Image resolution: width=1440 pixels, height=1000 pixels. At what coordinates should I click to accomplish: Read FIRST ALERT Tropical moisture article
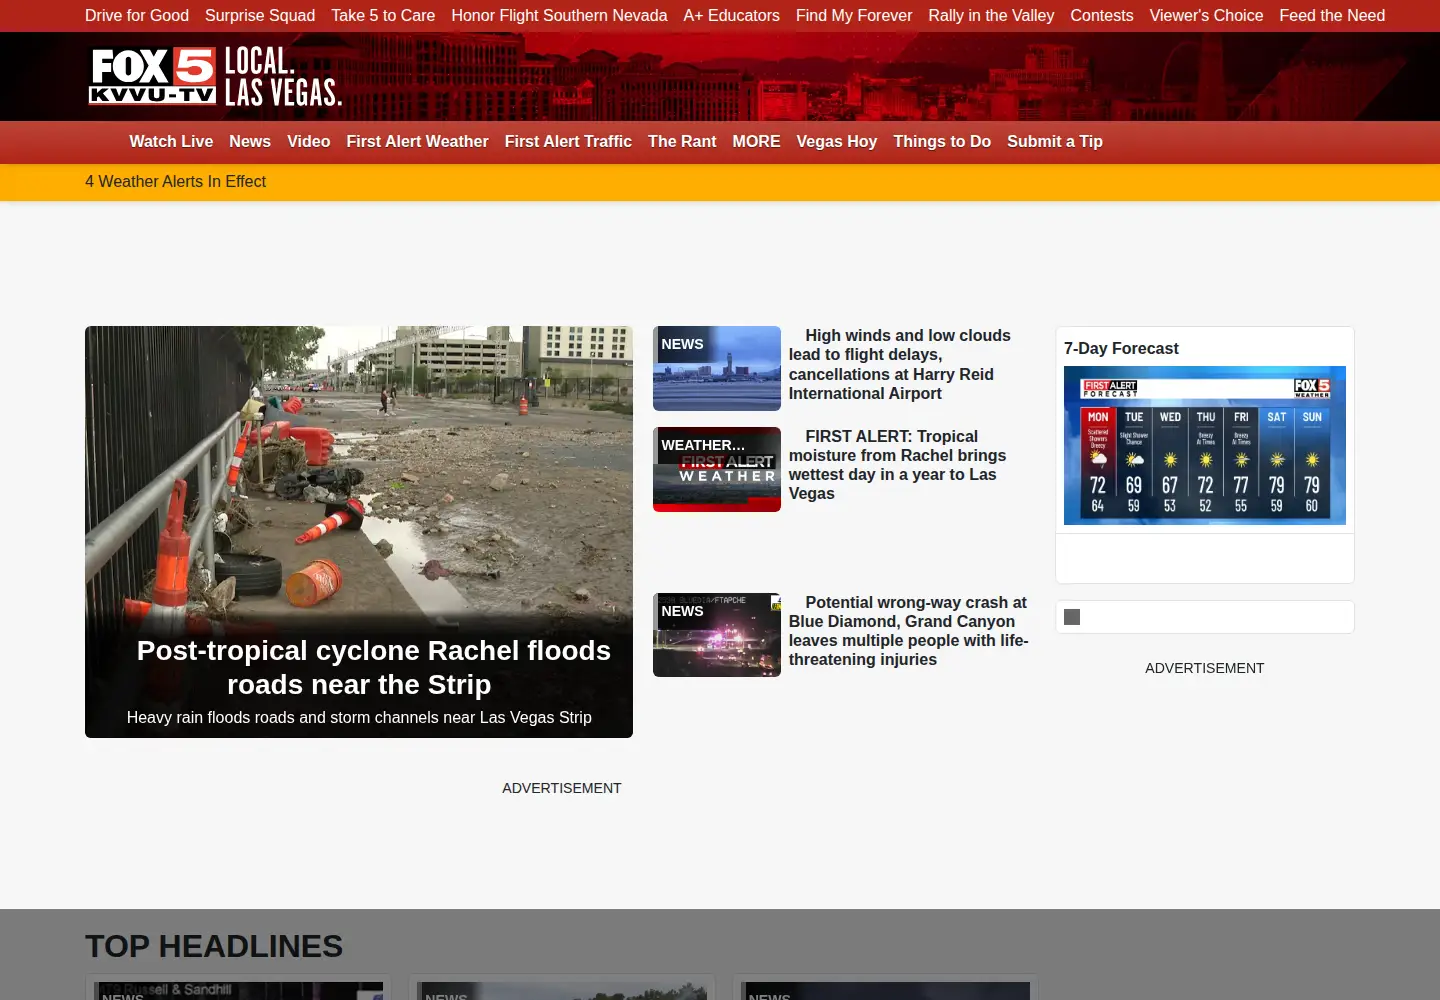click(x=898, y=465)
